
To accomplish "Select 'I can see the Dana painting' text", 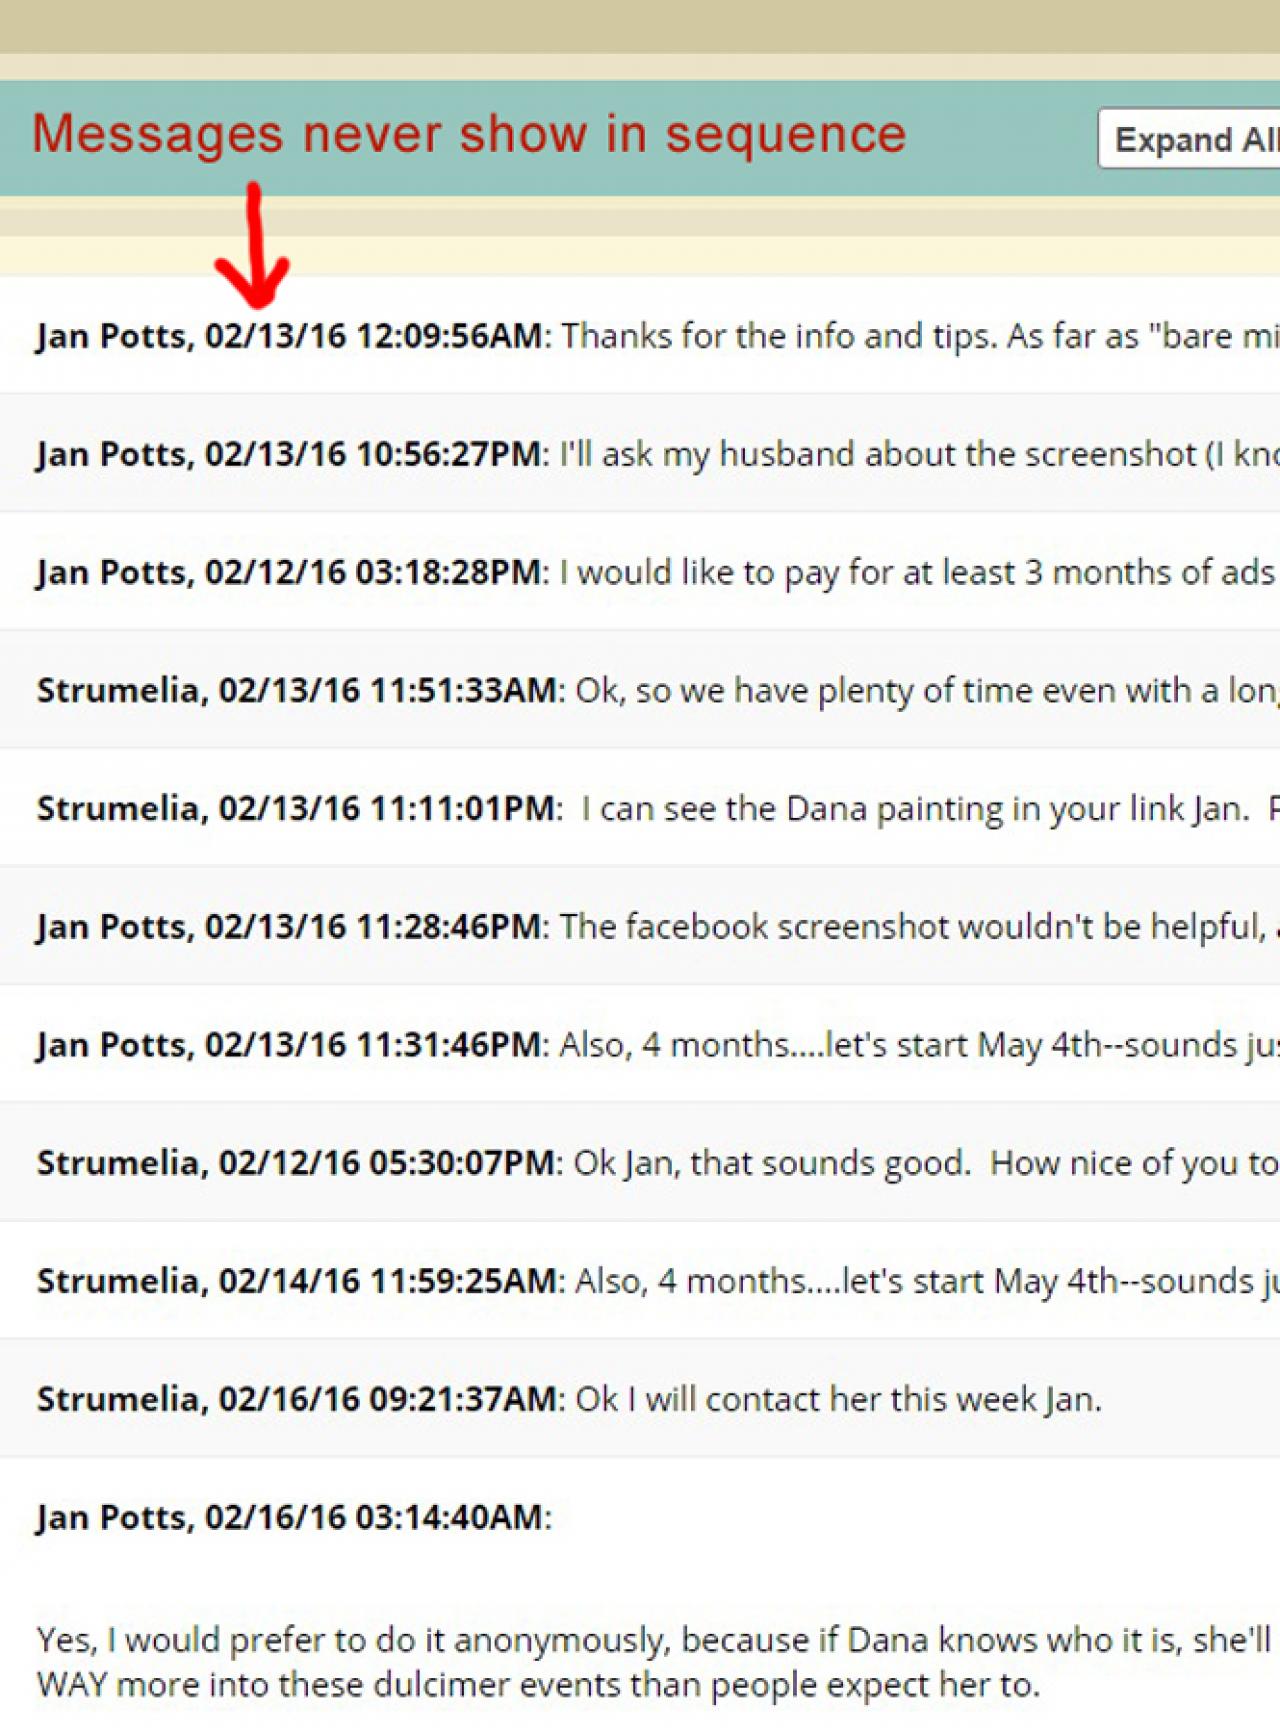I will [x=915, y=808].
